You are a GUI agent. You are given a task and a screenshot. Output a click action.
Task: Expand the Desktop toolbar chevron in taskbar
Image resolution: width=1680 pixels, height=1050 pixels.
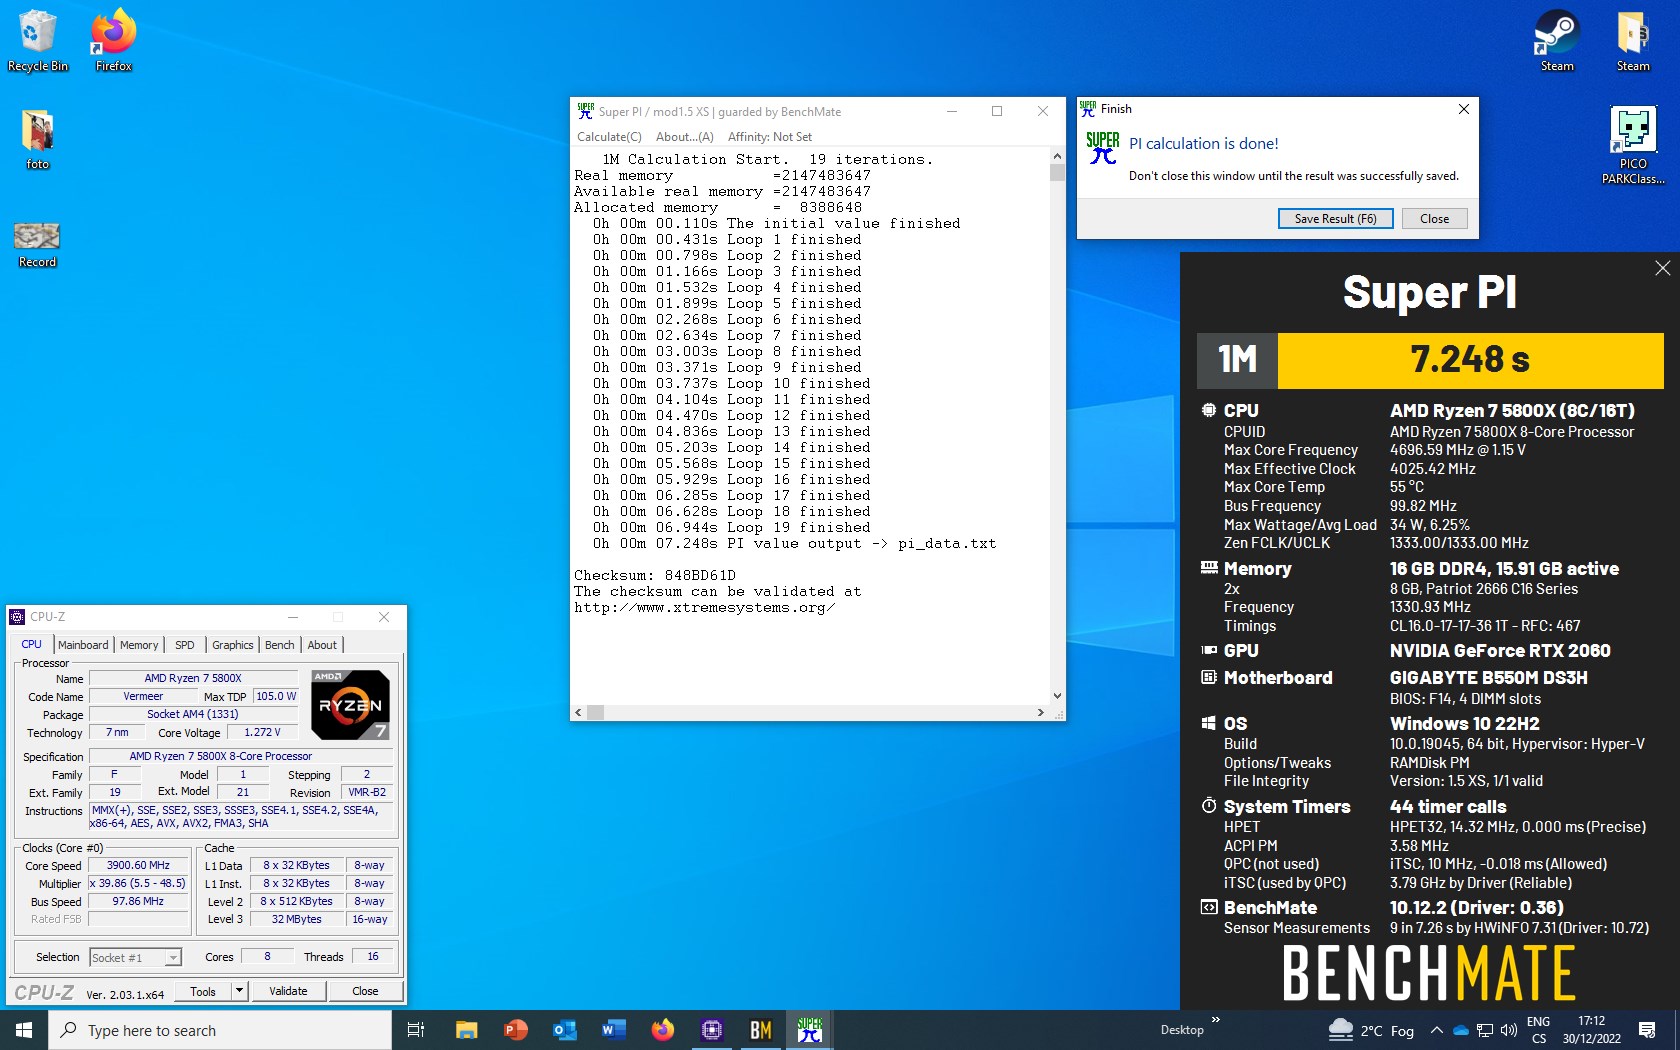click(x=1216, y=1020)
